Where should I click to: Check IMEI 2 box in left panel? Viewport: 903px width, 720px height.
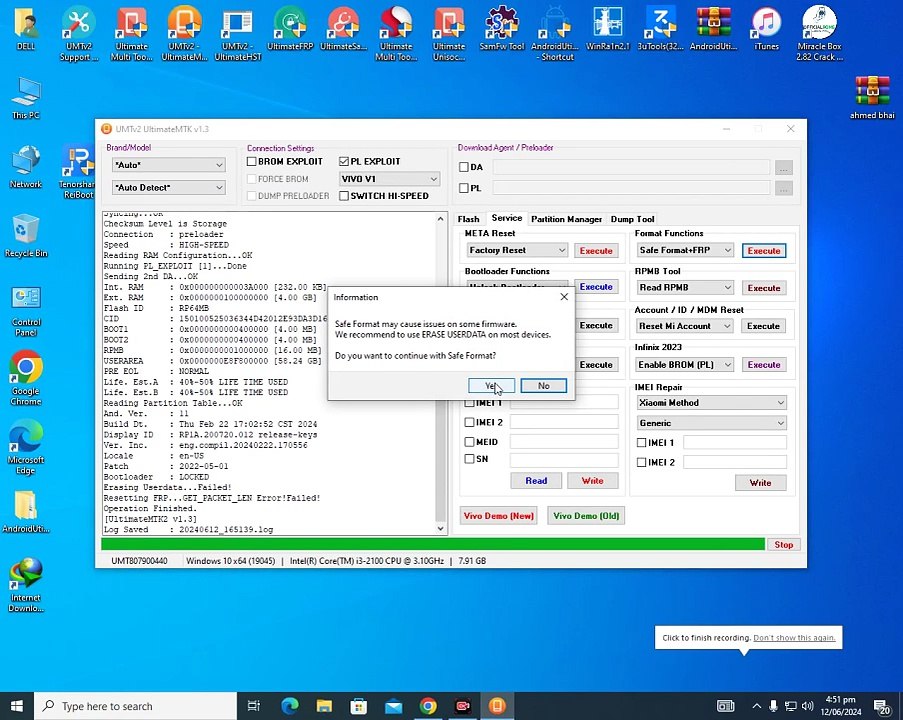469,422
